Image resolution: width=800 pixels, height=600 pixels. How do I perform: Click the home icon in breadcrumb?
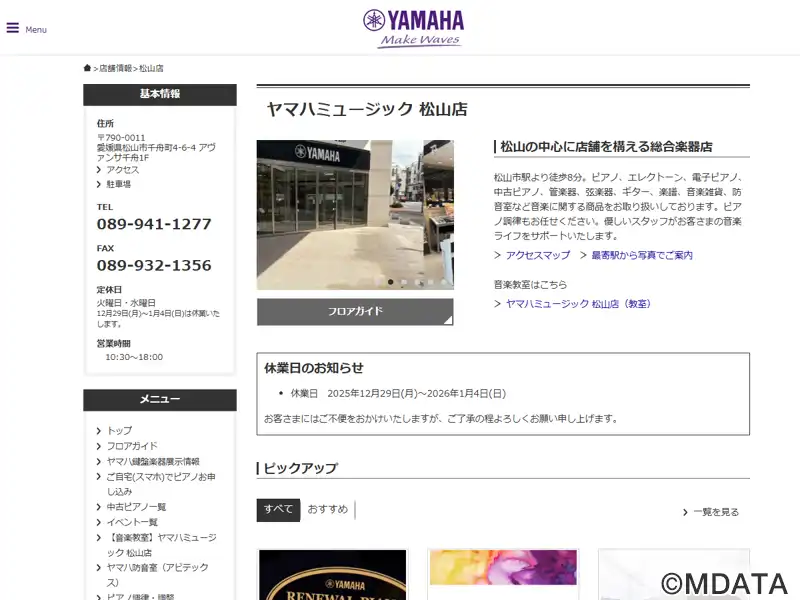coord(87,68)
